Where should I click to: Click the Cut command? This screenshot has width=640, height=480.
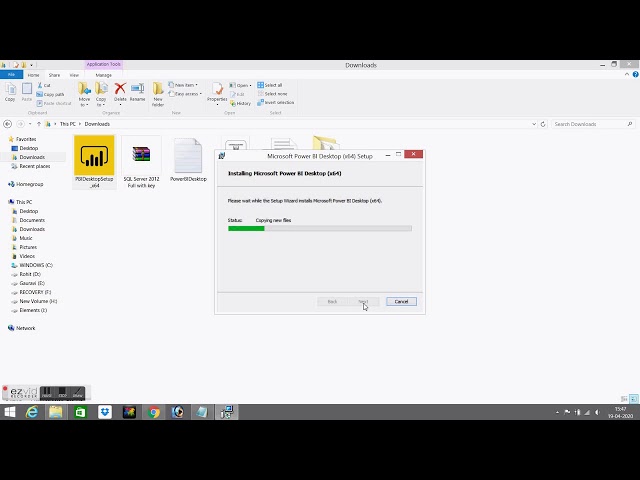(44, 85)
